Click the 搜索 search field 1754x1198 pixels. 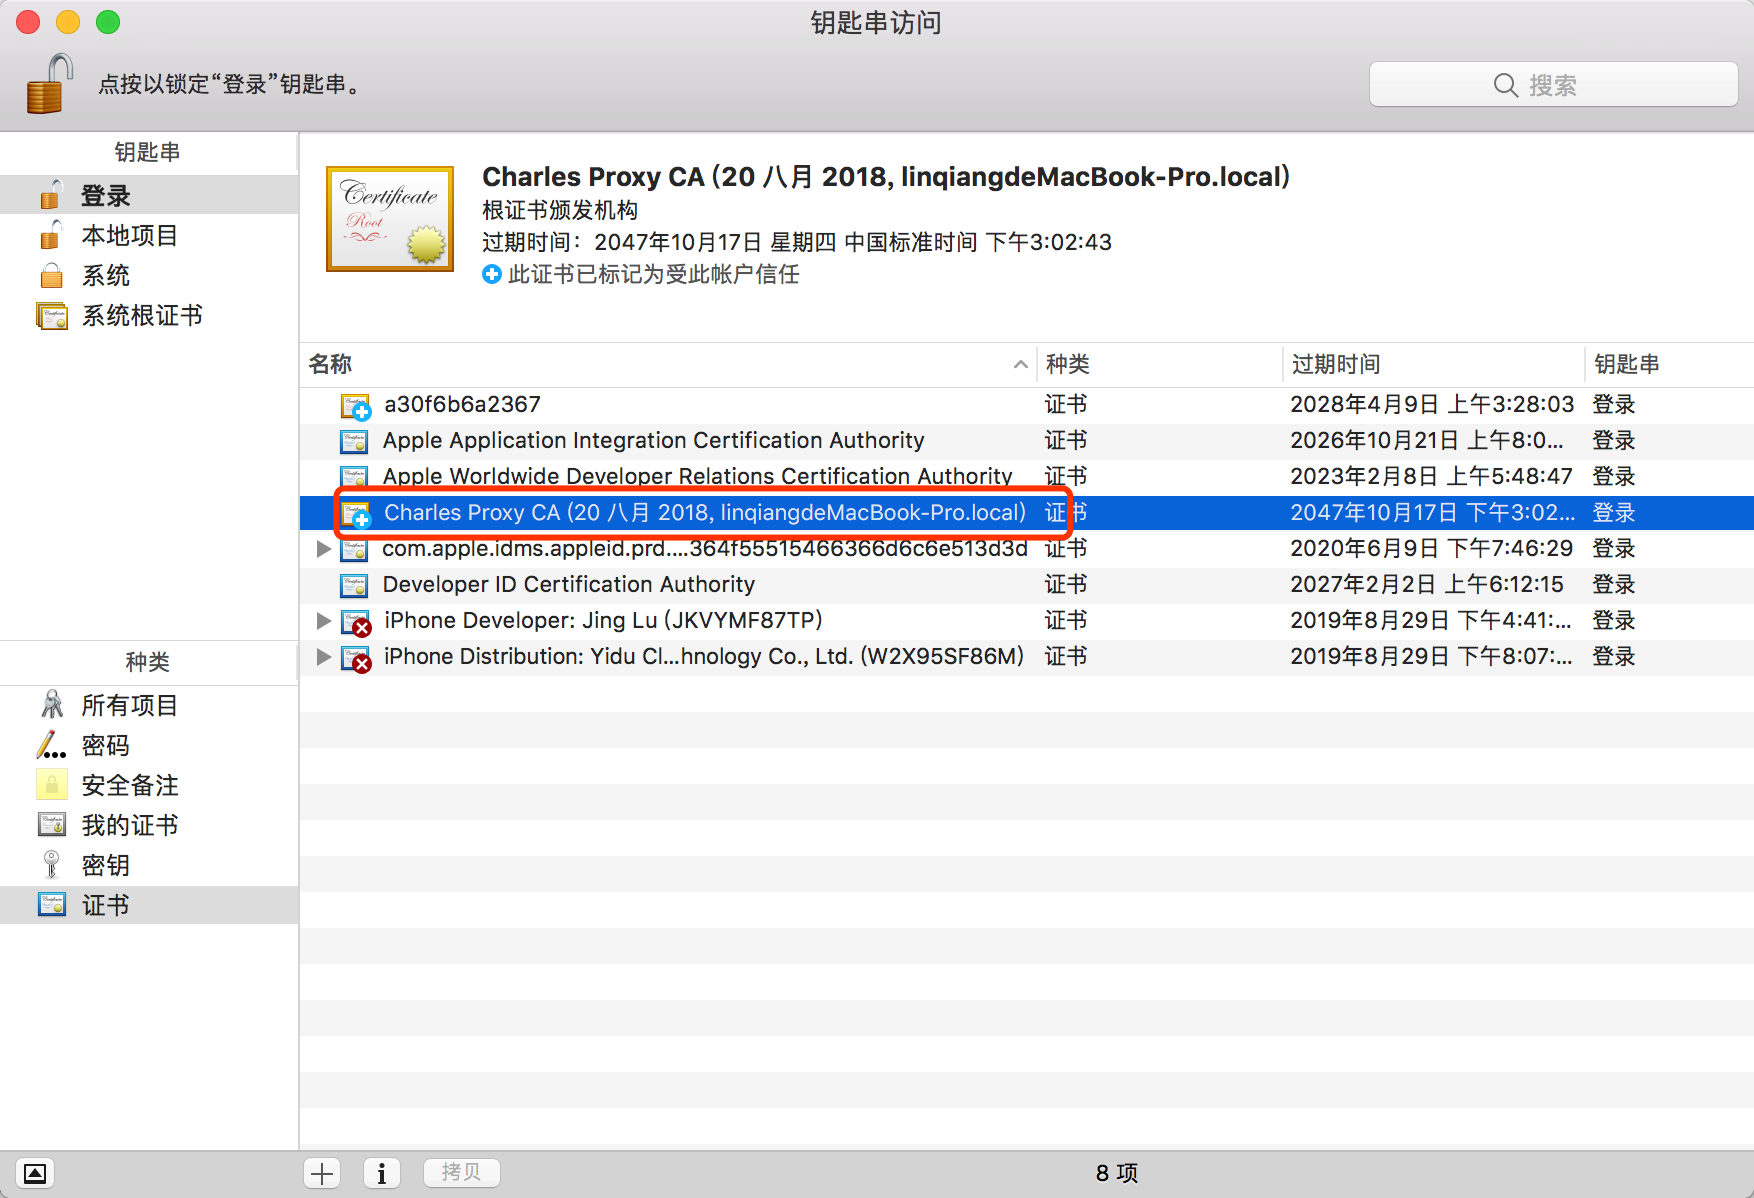1553,85
